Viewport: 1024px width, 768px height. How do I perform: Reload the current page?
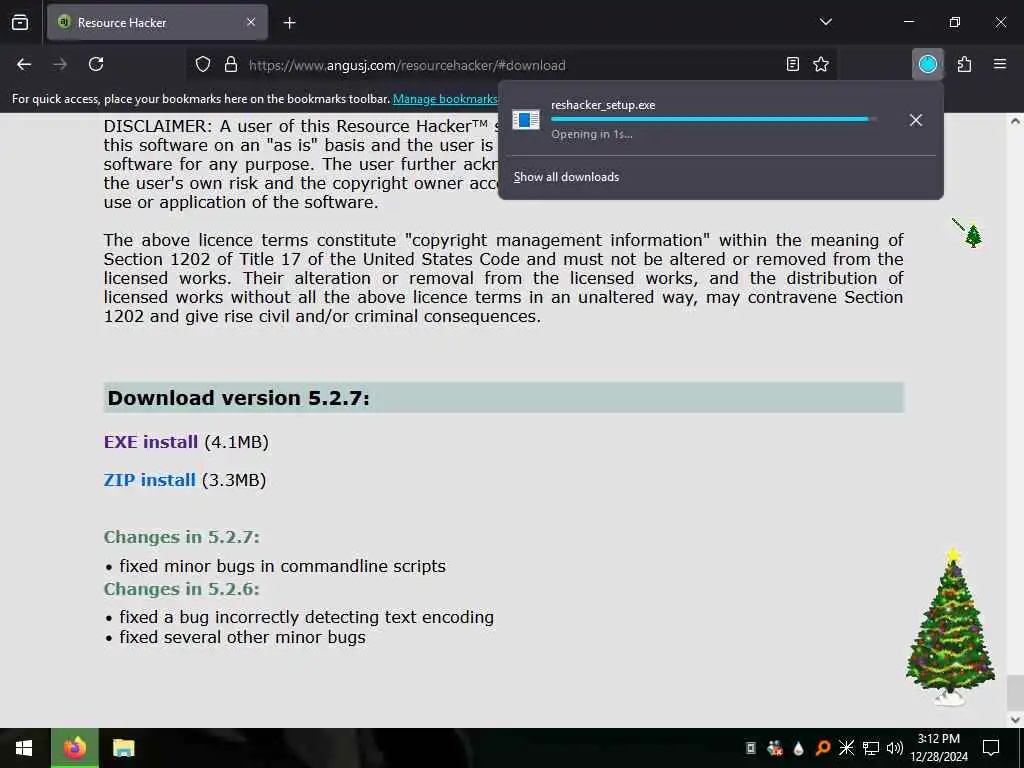coord(96,64)
